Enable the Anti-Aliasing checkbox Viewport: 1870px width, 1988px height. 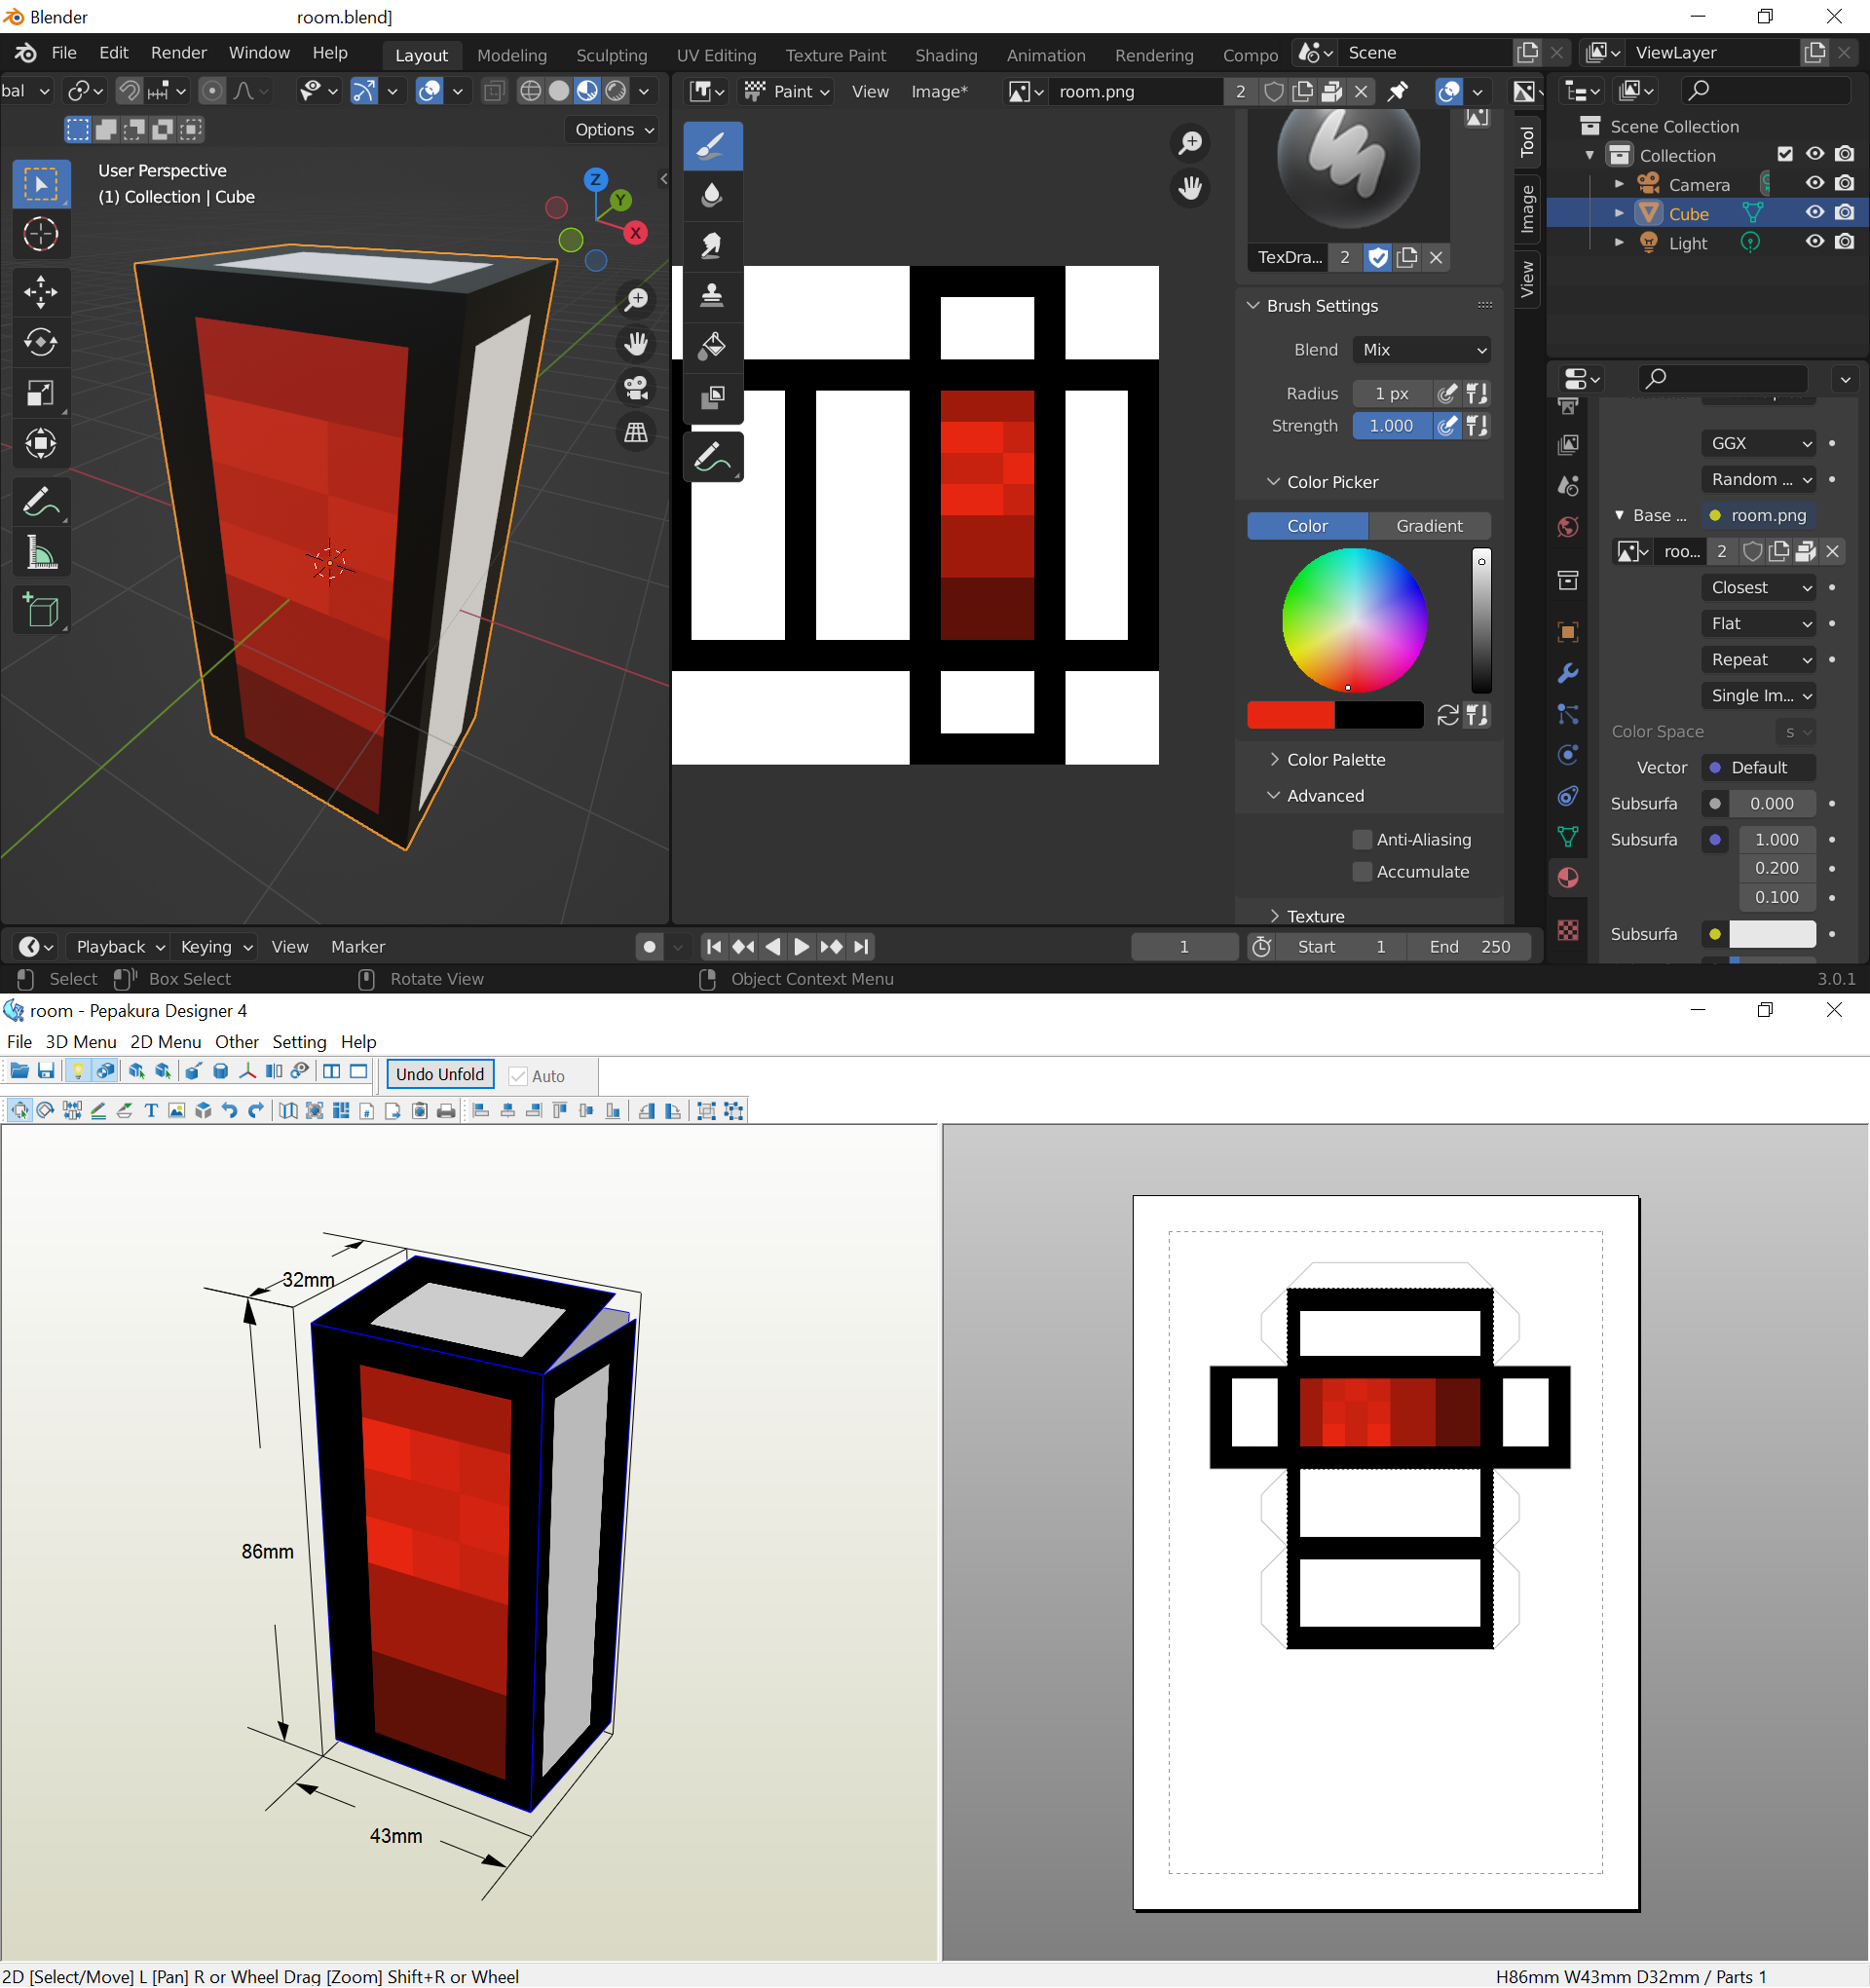pos(1361,839)
